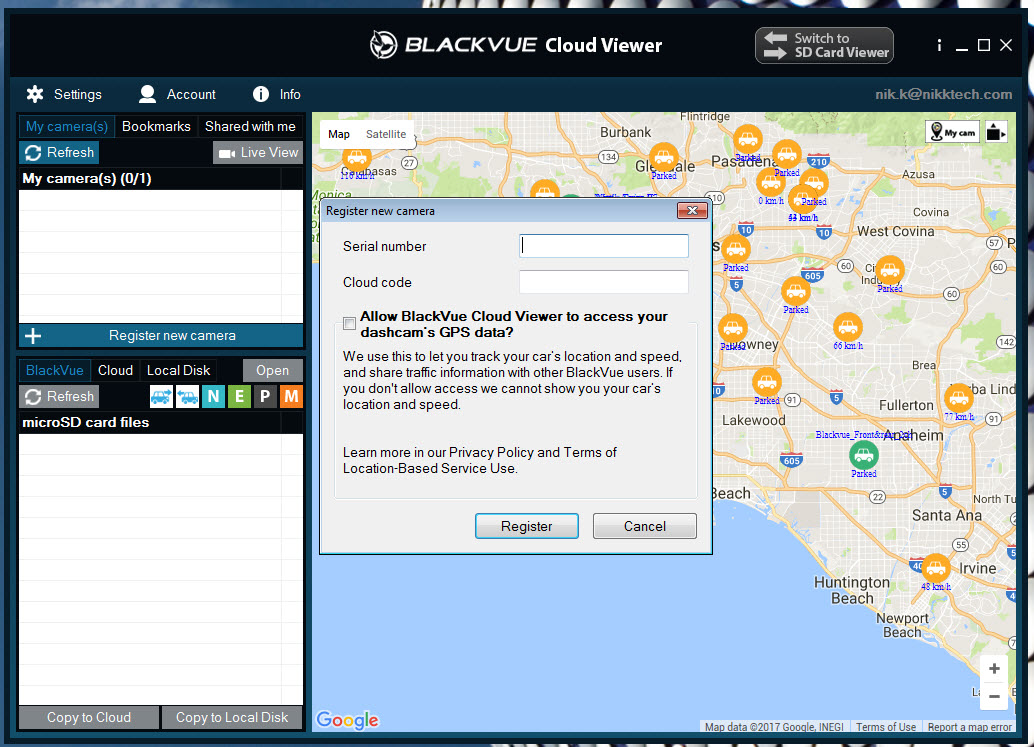Open the Info menu

pyautogui.click(x=276, y=94)
